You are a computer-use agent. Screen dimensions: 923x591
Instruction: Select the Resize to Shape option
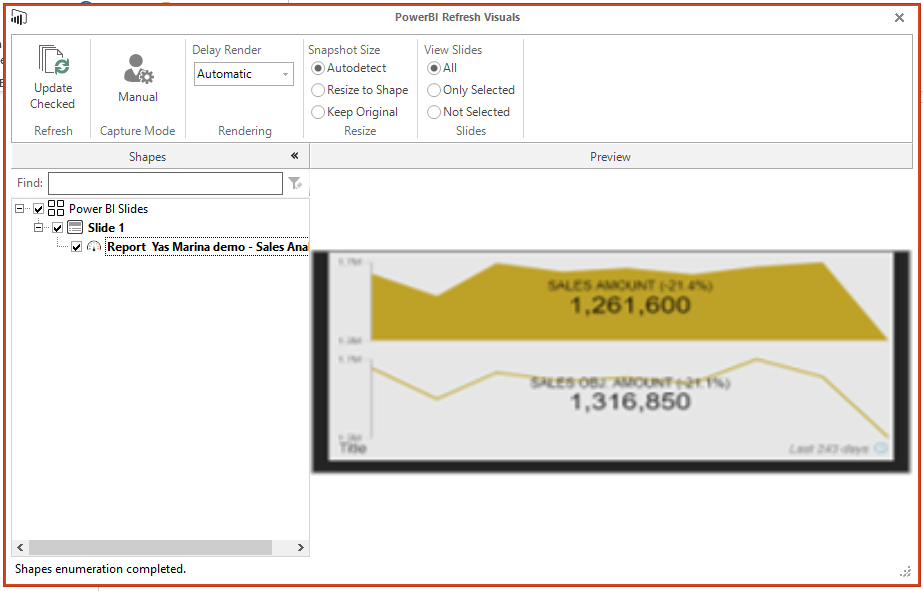pos(317,90)
